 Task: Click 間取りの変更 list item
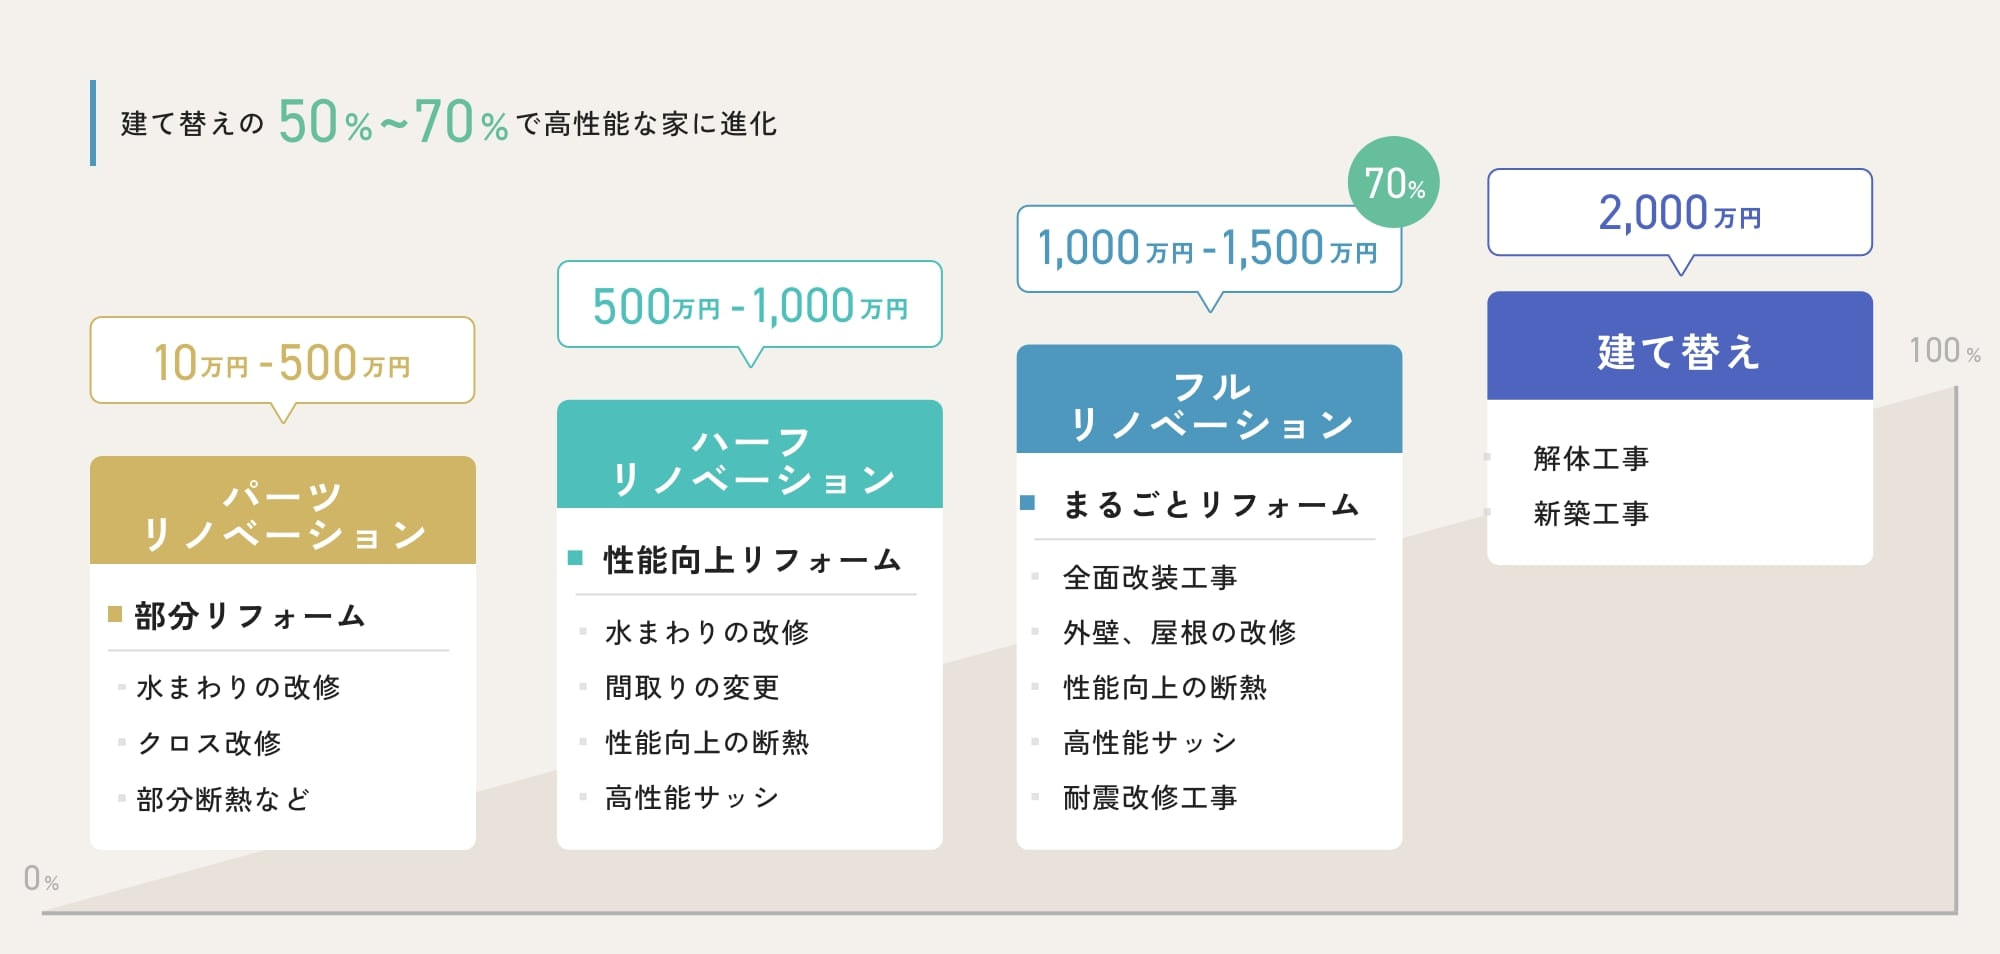692,687
